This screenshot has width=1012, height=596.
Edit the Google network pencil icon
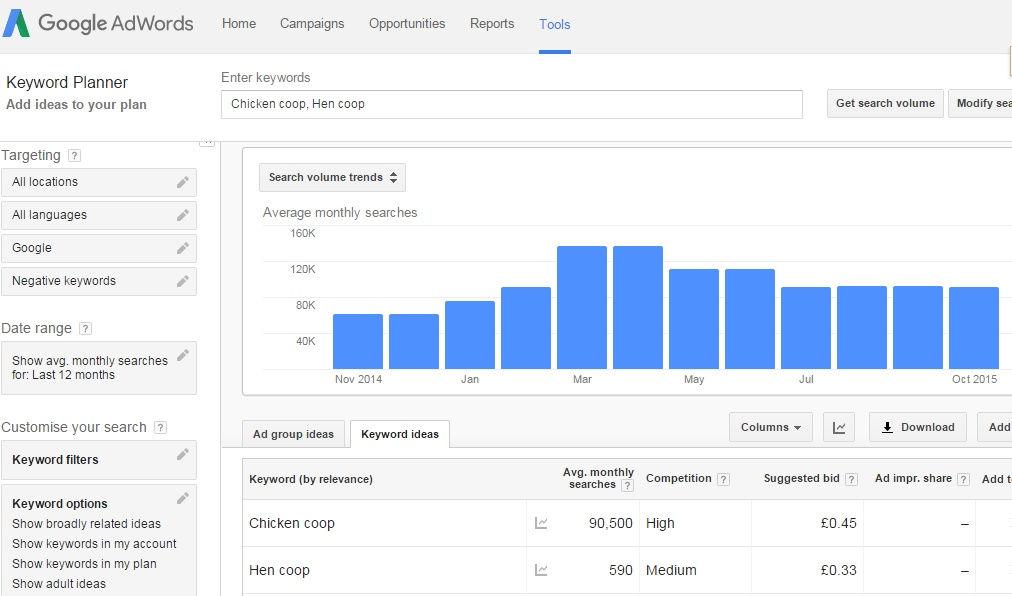(x=183, y=248)
